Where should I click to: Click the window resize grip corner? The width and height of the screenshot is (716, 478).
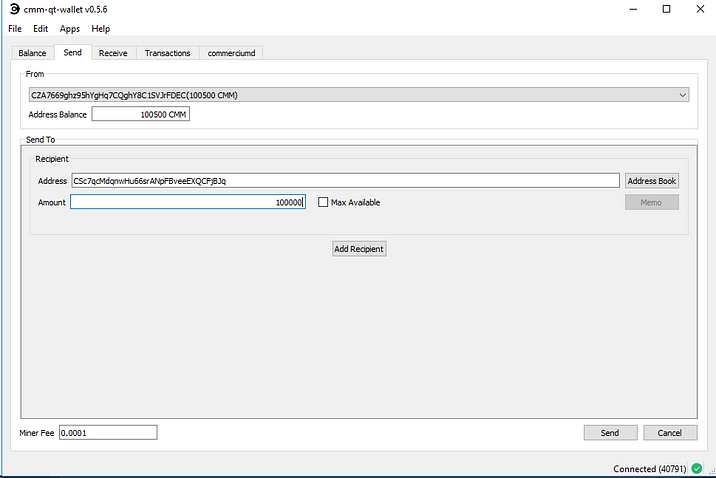(712, 472)
